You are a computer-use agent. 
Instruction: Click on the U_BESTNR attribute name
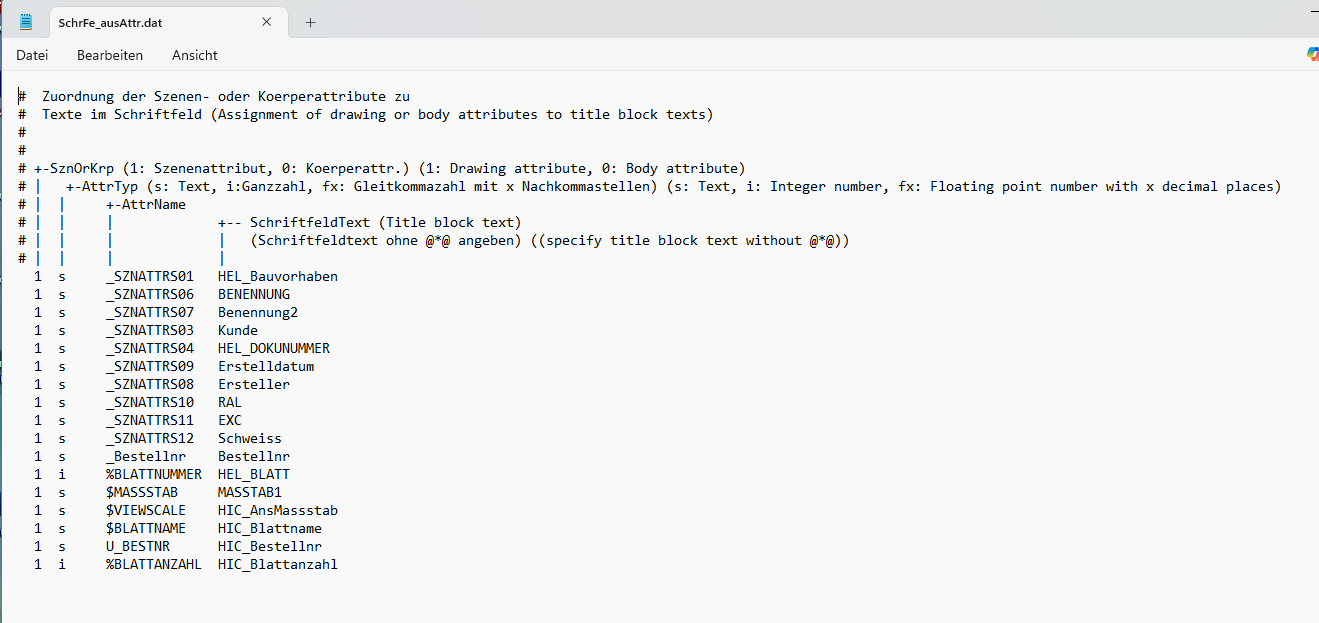click(x=138, y=546)
